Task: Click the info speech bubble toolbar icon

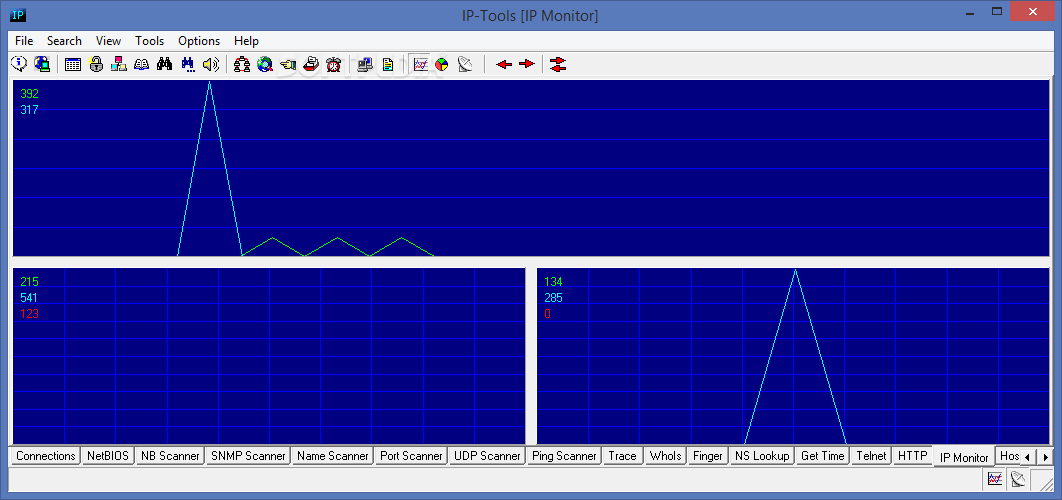Action: [x=19, y=64]
